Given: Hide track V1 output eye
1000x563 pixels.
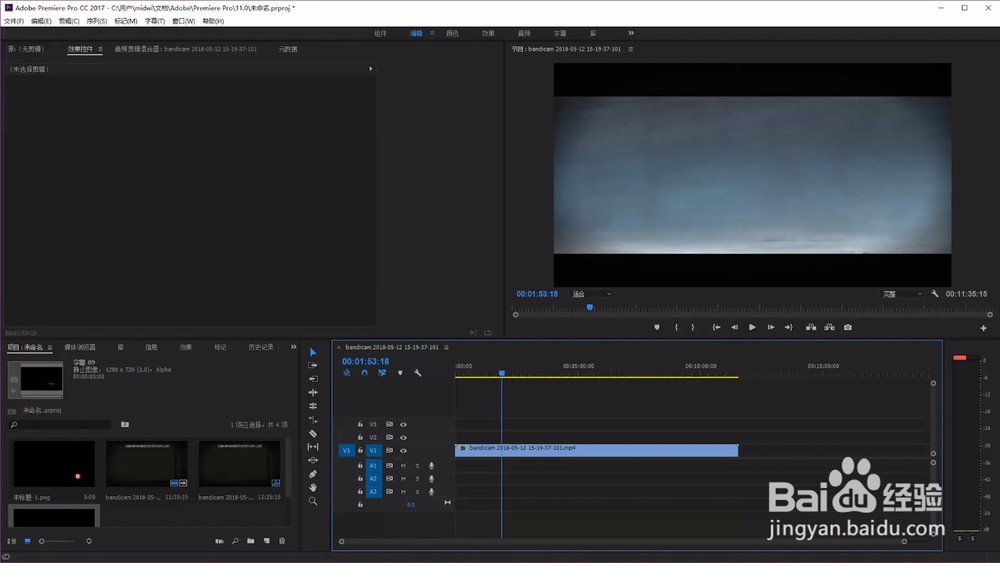Looking at the screenshot, I should [x=403, y=450].
